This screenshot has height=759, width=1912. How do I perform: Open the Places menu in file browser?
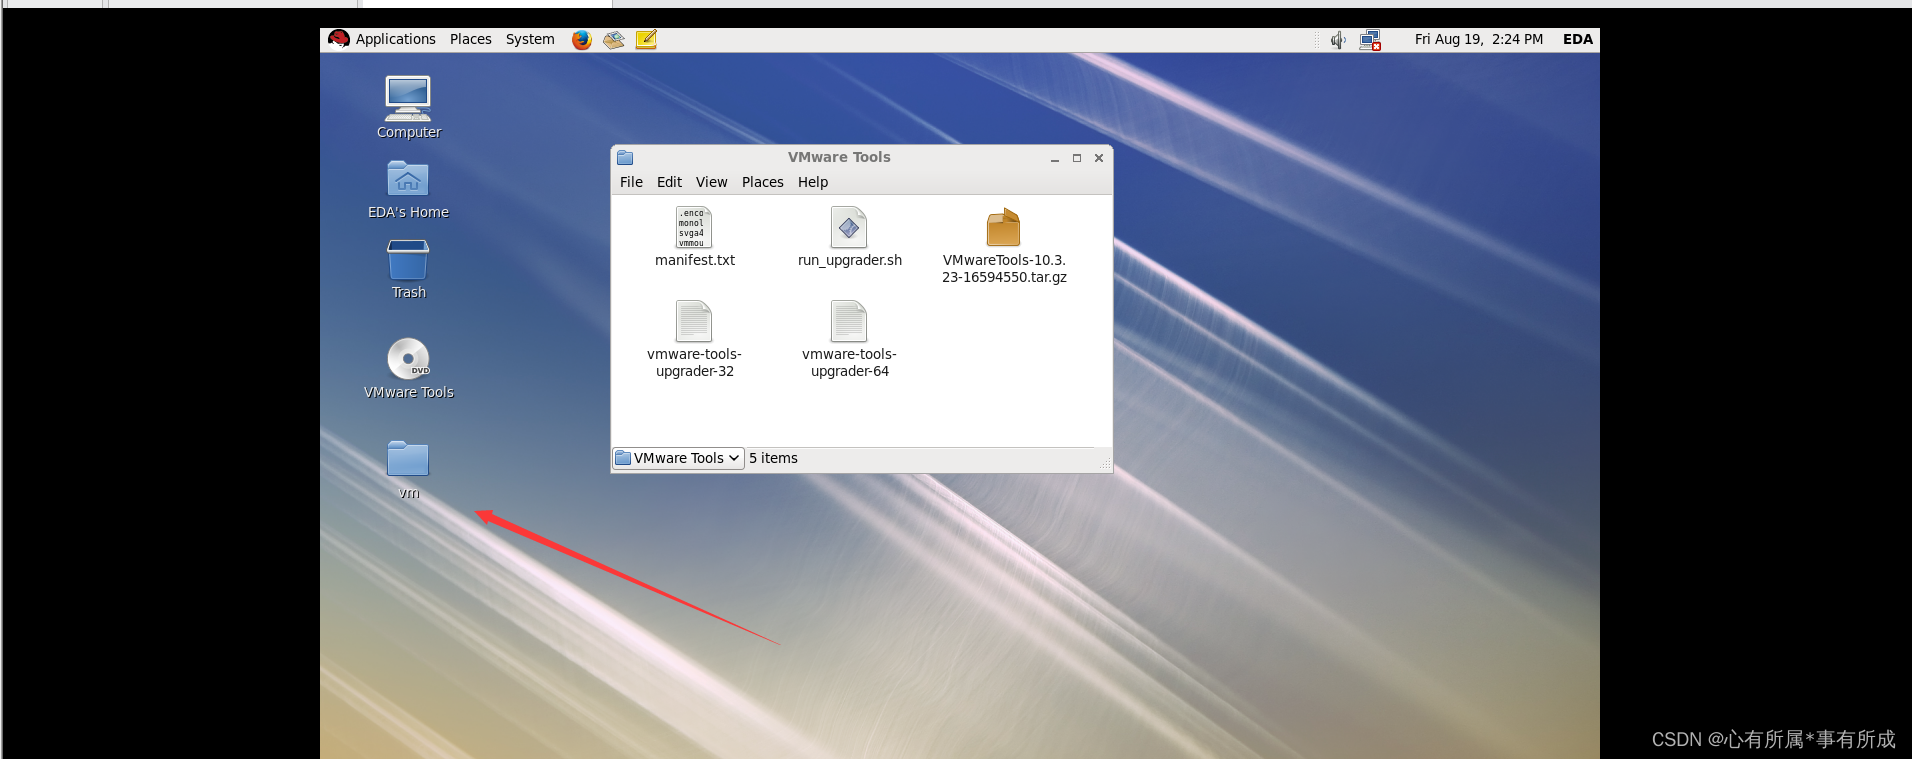pyautogui.click(x=762, y=182)
